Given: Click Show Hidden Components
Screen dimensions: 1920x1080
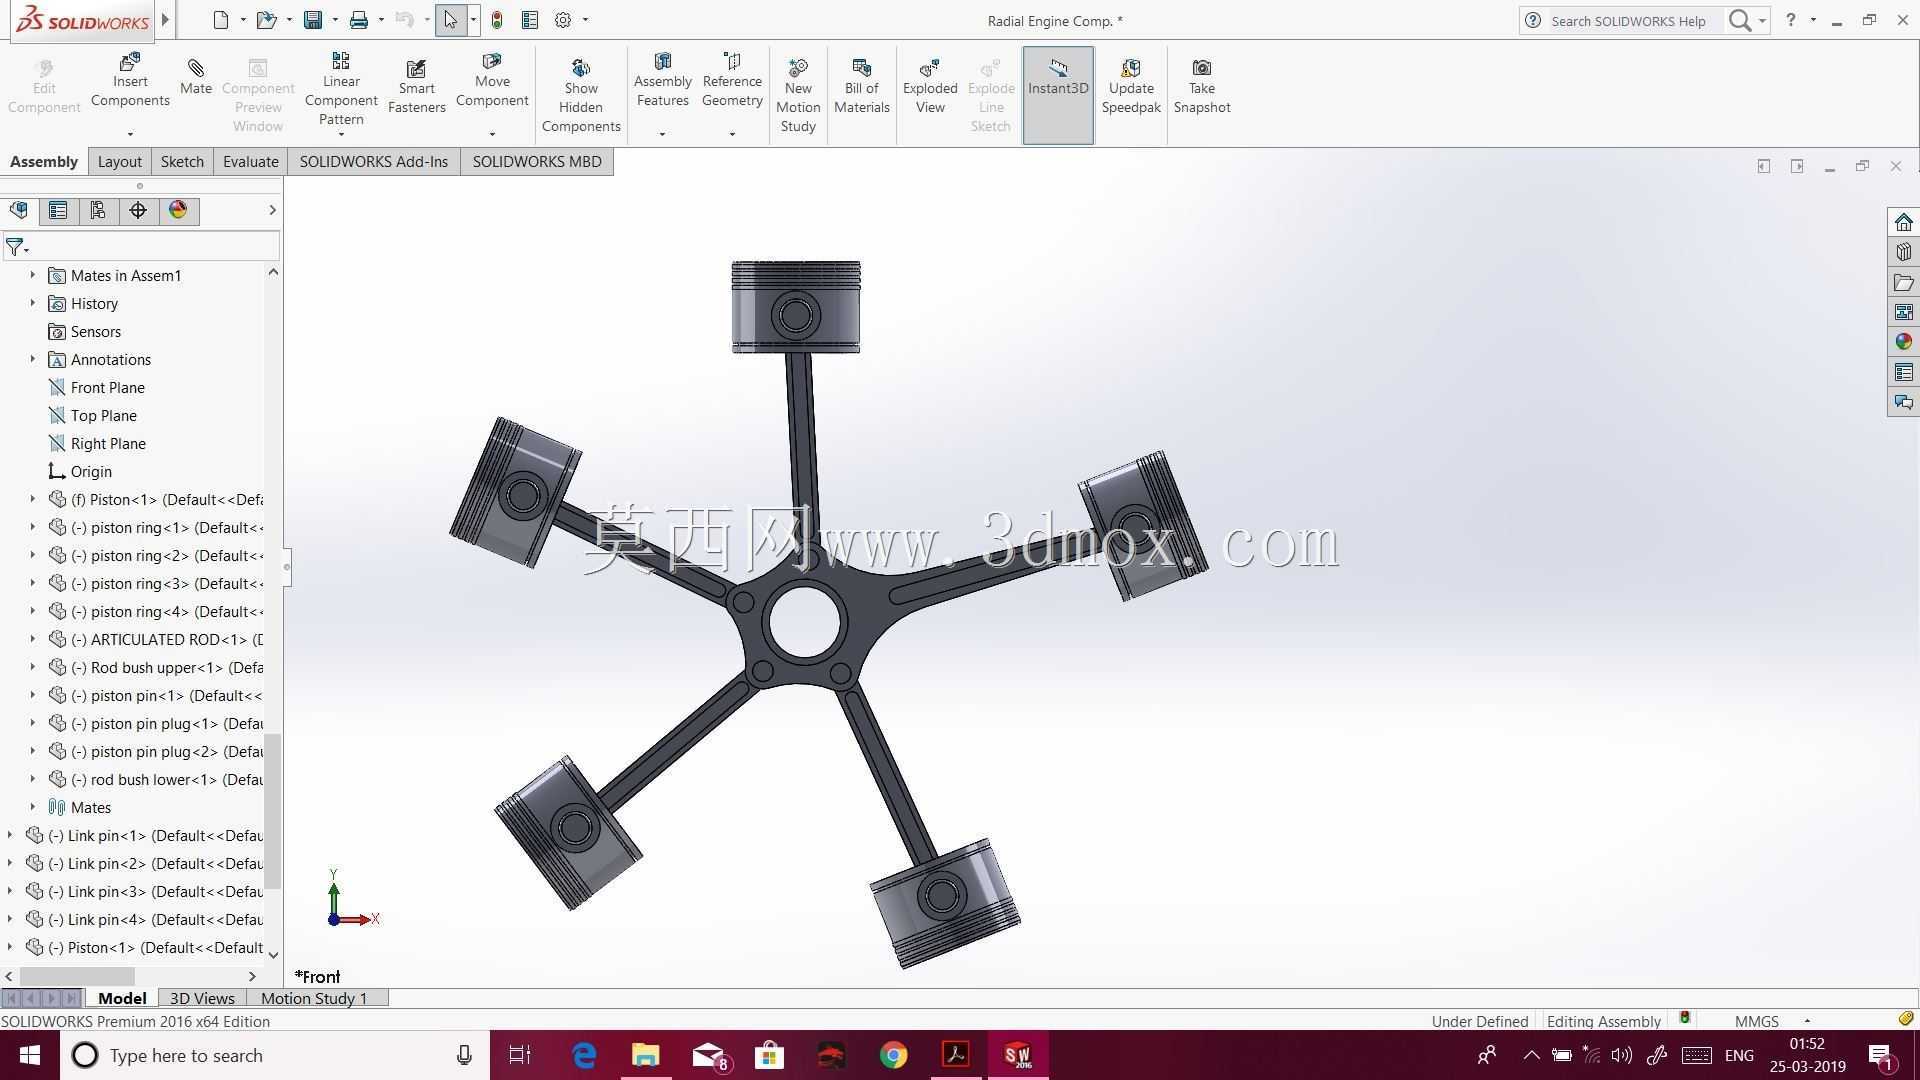Looking at the screenshot, I should [581, 95].
